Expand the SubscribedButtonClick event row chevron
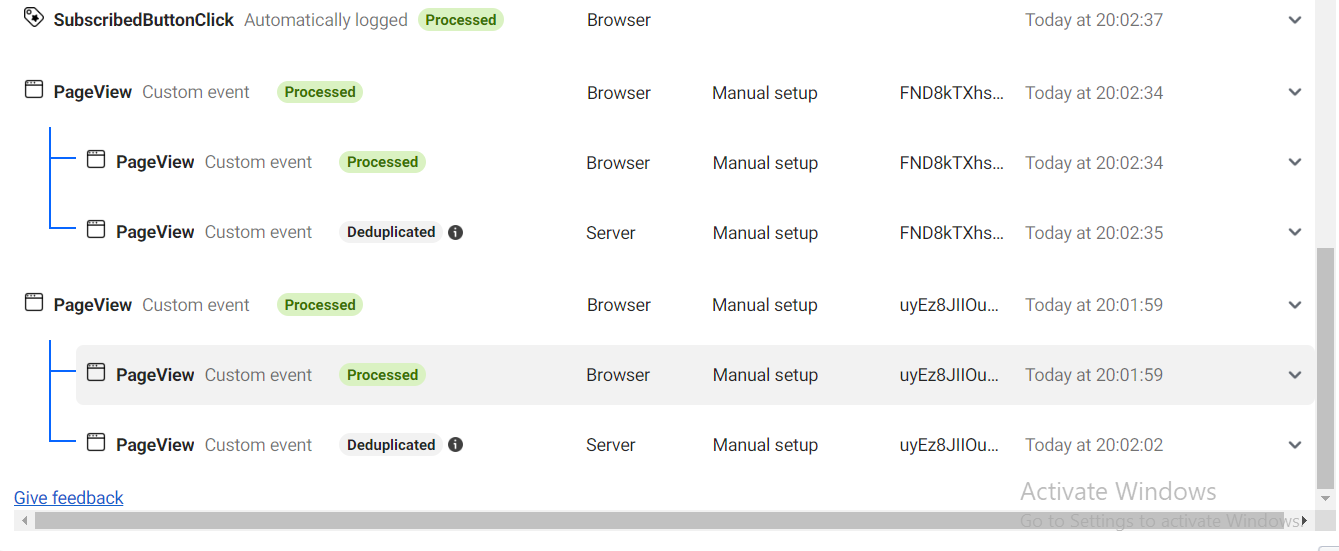This screenshot has height=551, width=1339. coord(1295,20)
